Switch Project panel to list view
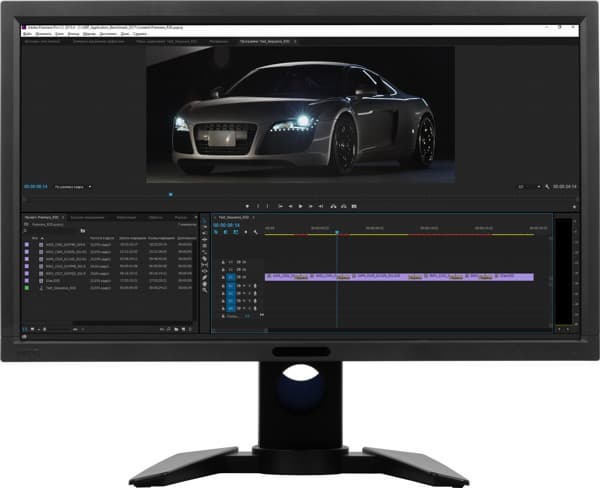The image size is (600, 488). tap(25, 329)
